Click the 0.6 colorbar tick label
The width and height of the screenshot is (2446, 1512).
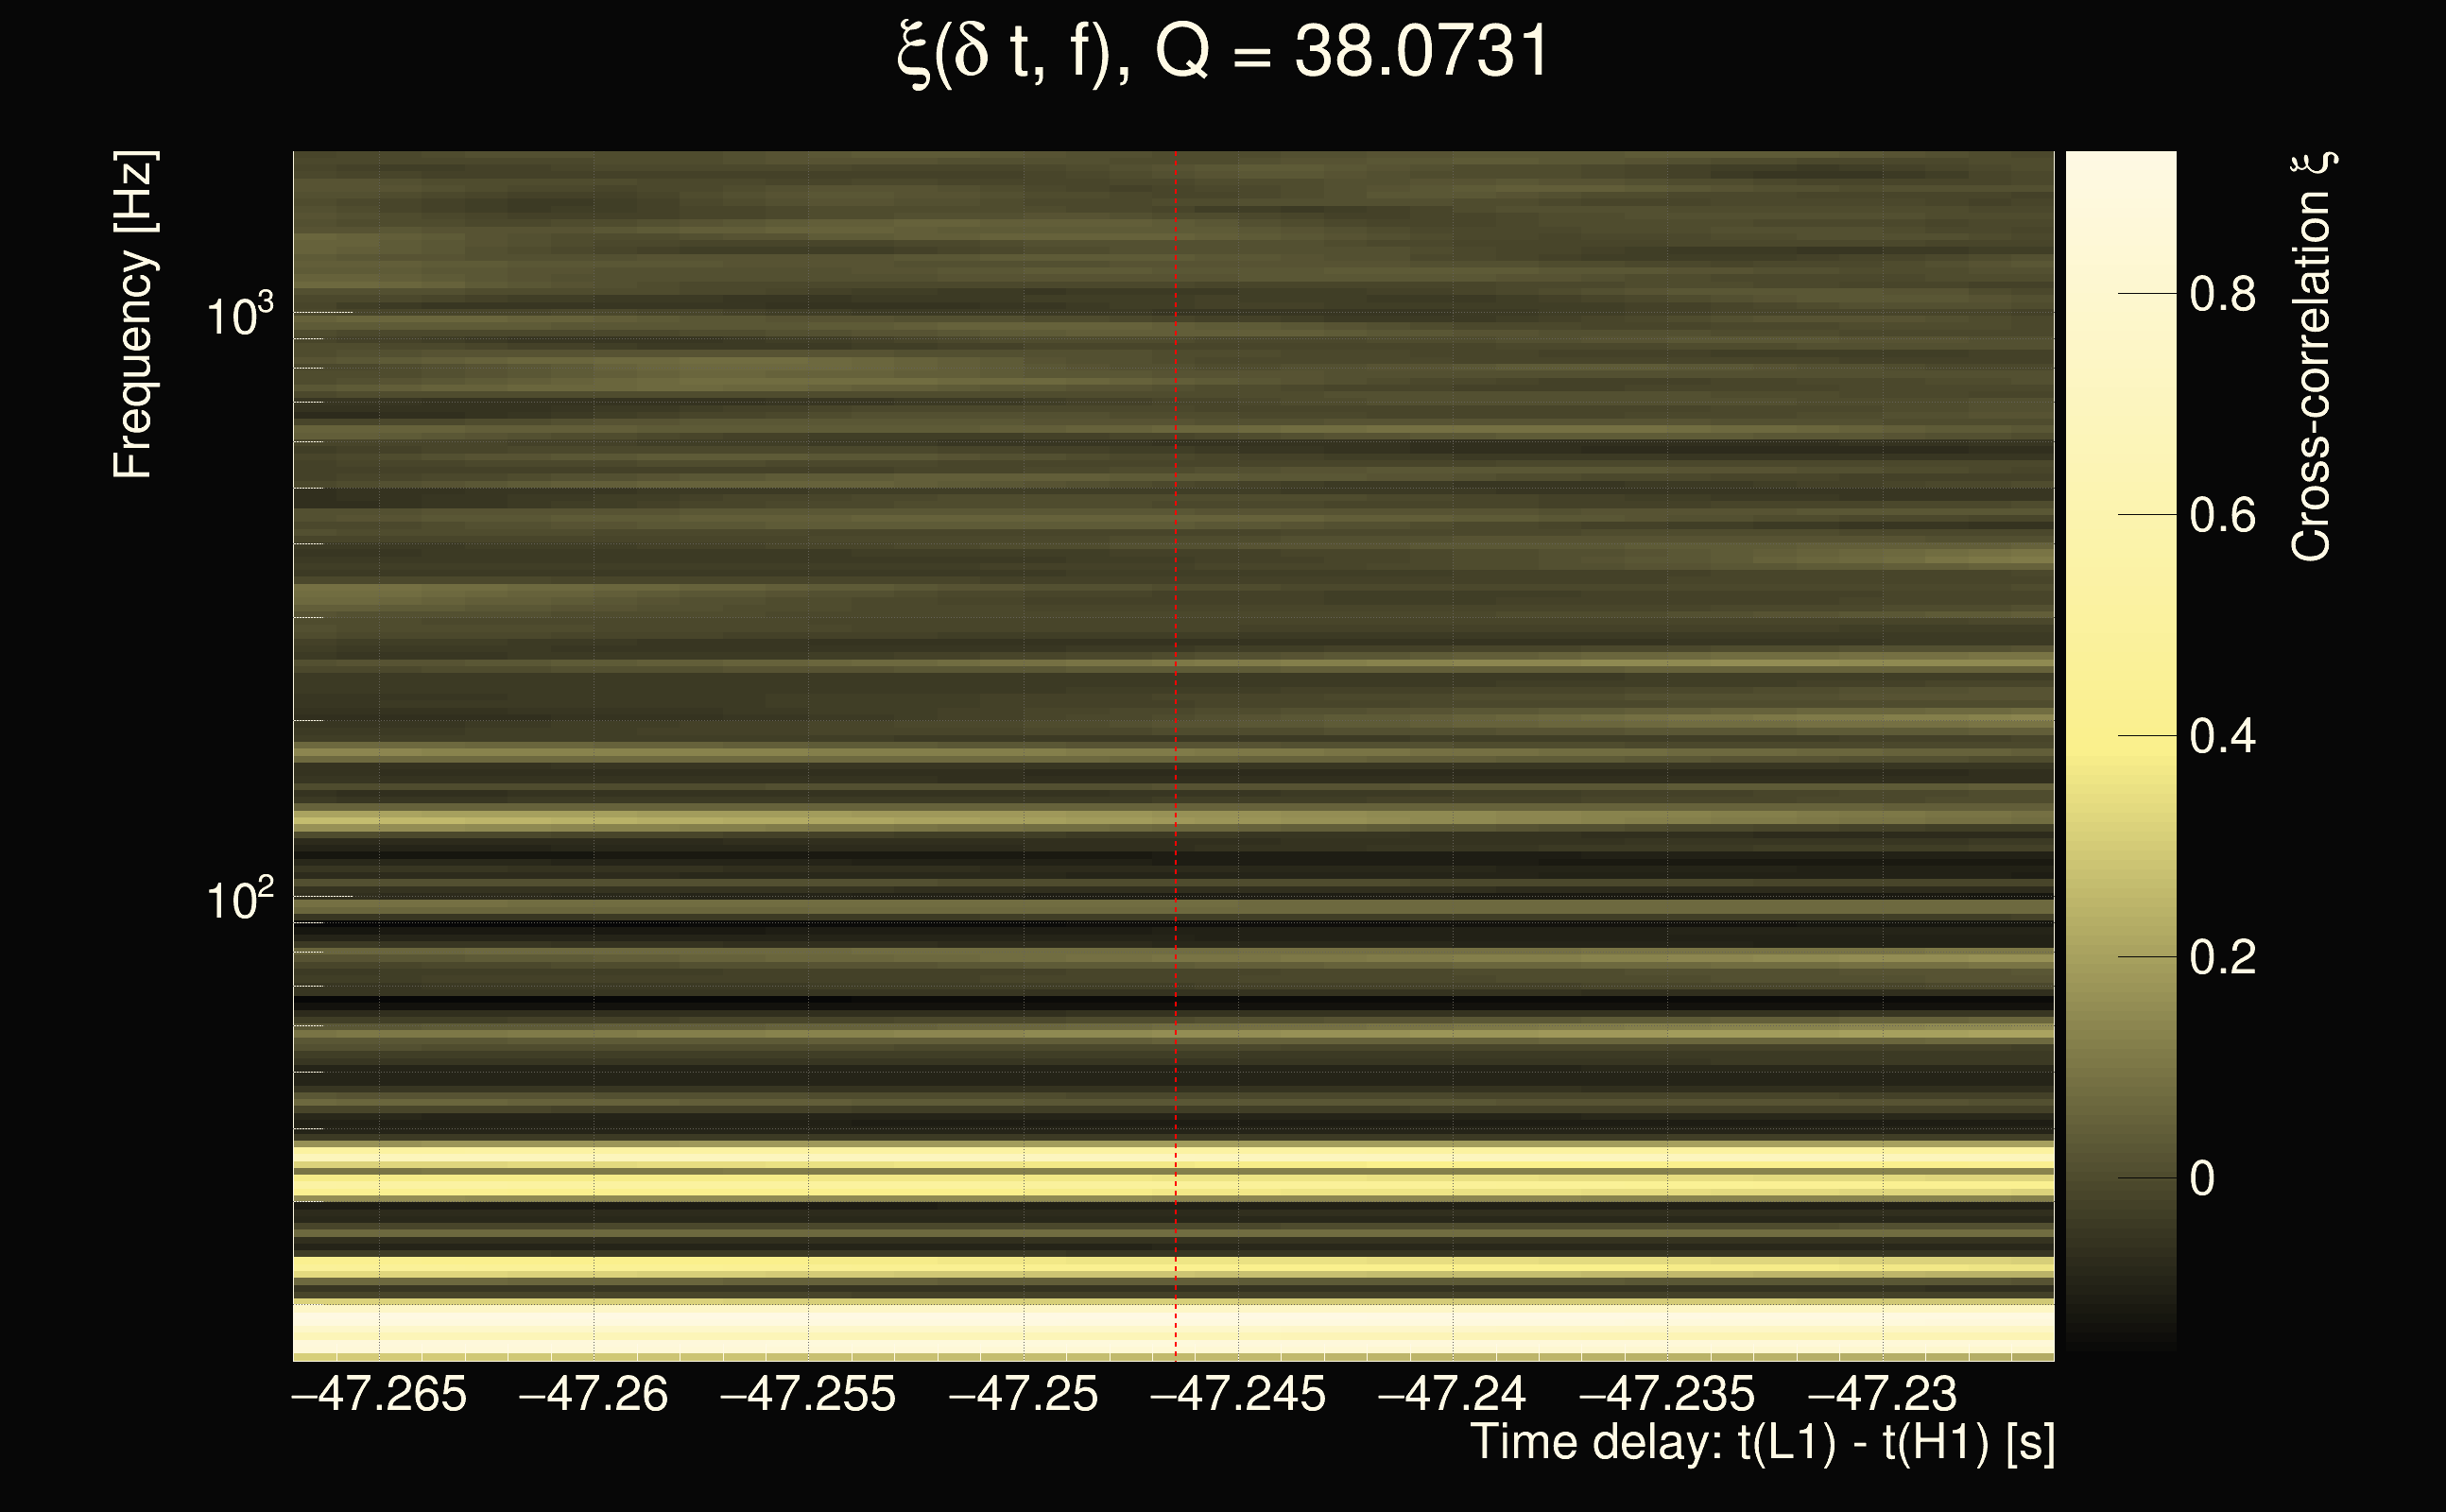pyautogui.click(x=2222, y=515)
